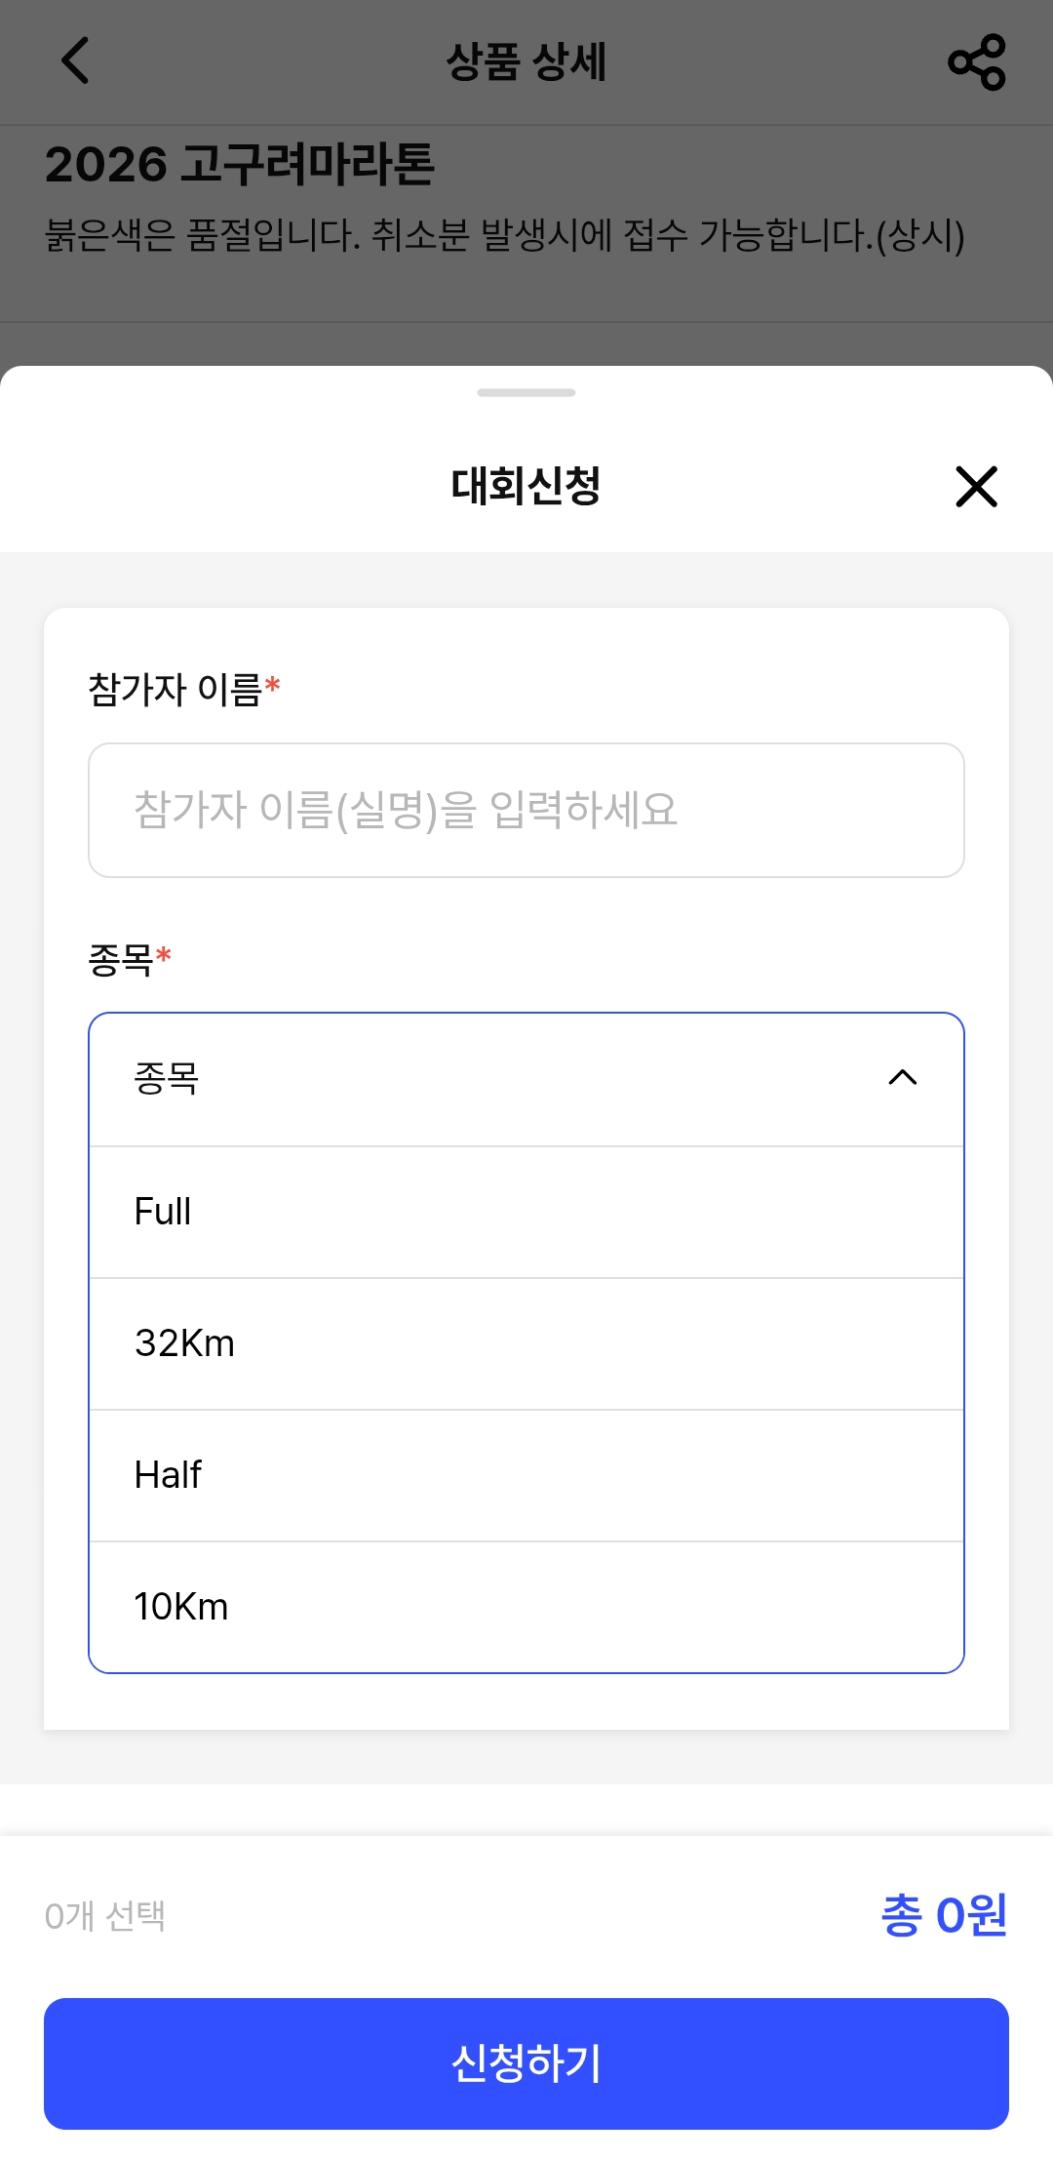Tap the 대회신청 sheet title
Viewport: 1053px width, 2160px height.
[x=526, y=487]
